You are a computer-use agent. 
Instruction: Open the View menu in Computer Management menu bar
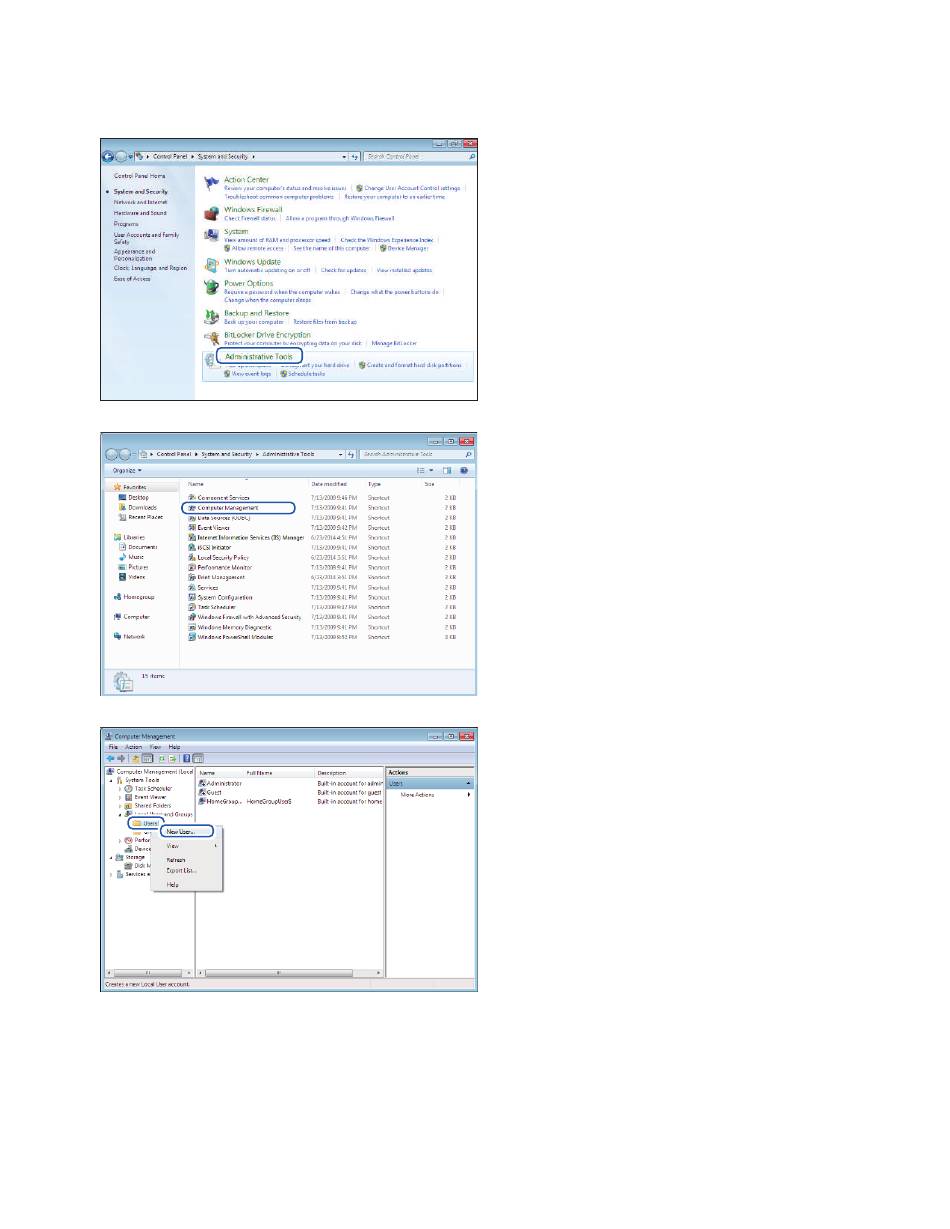click(x=156, y=747)
